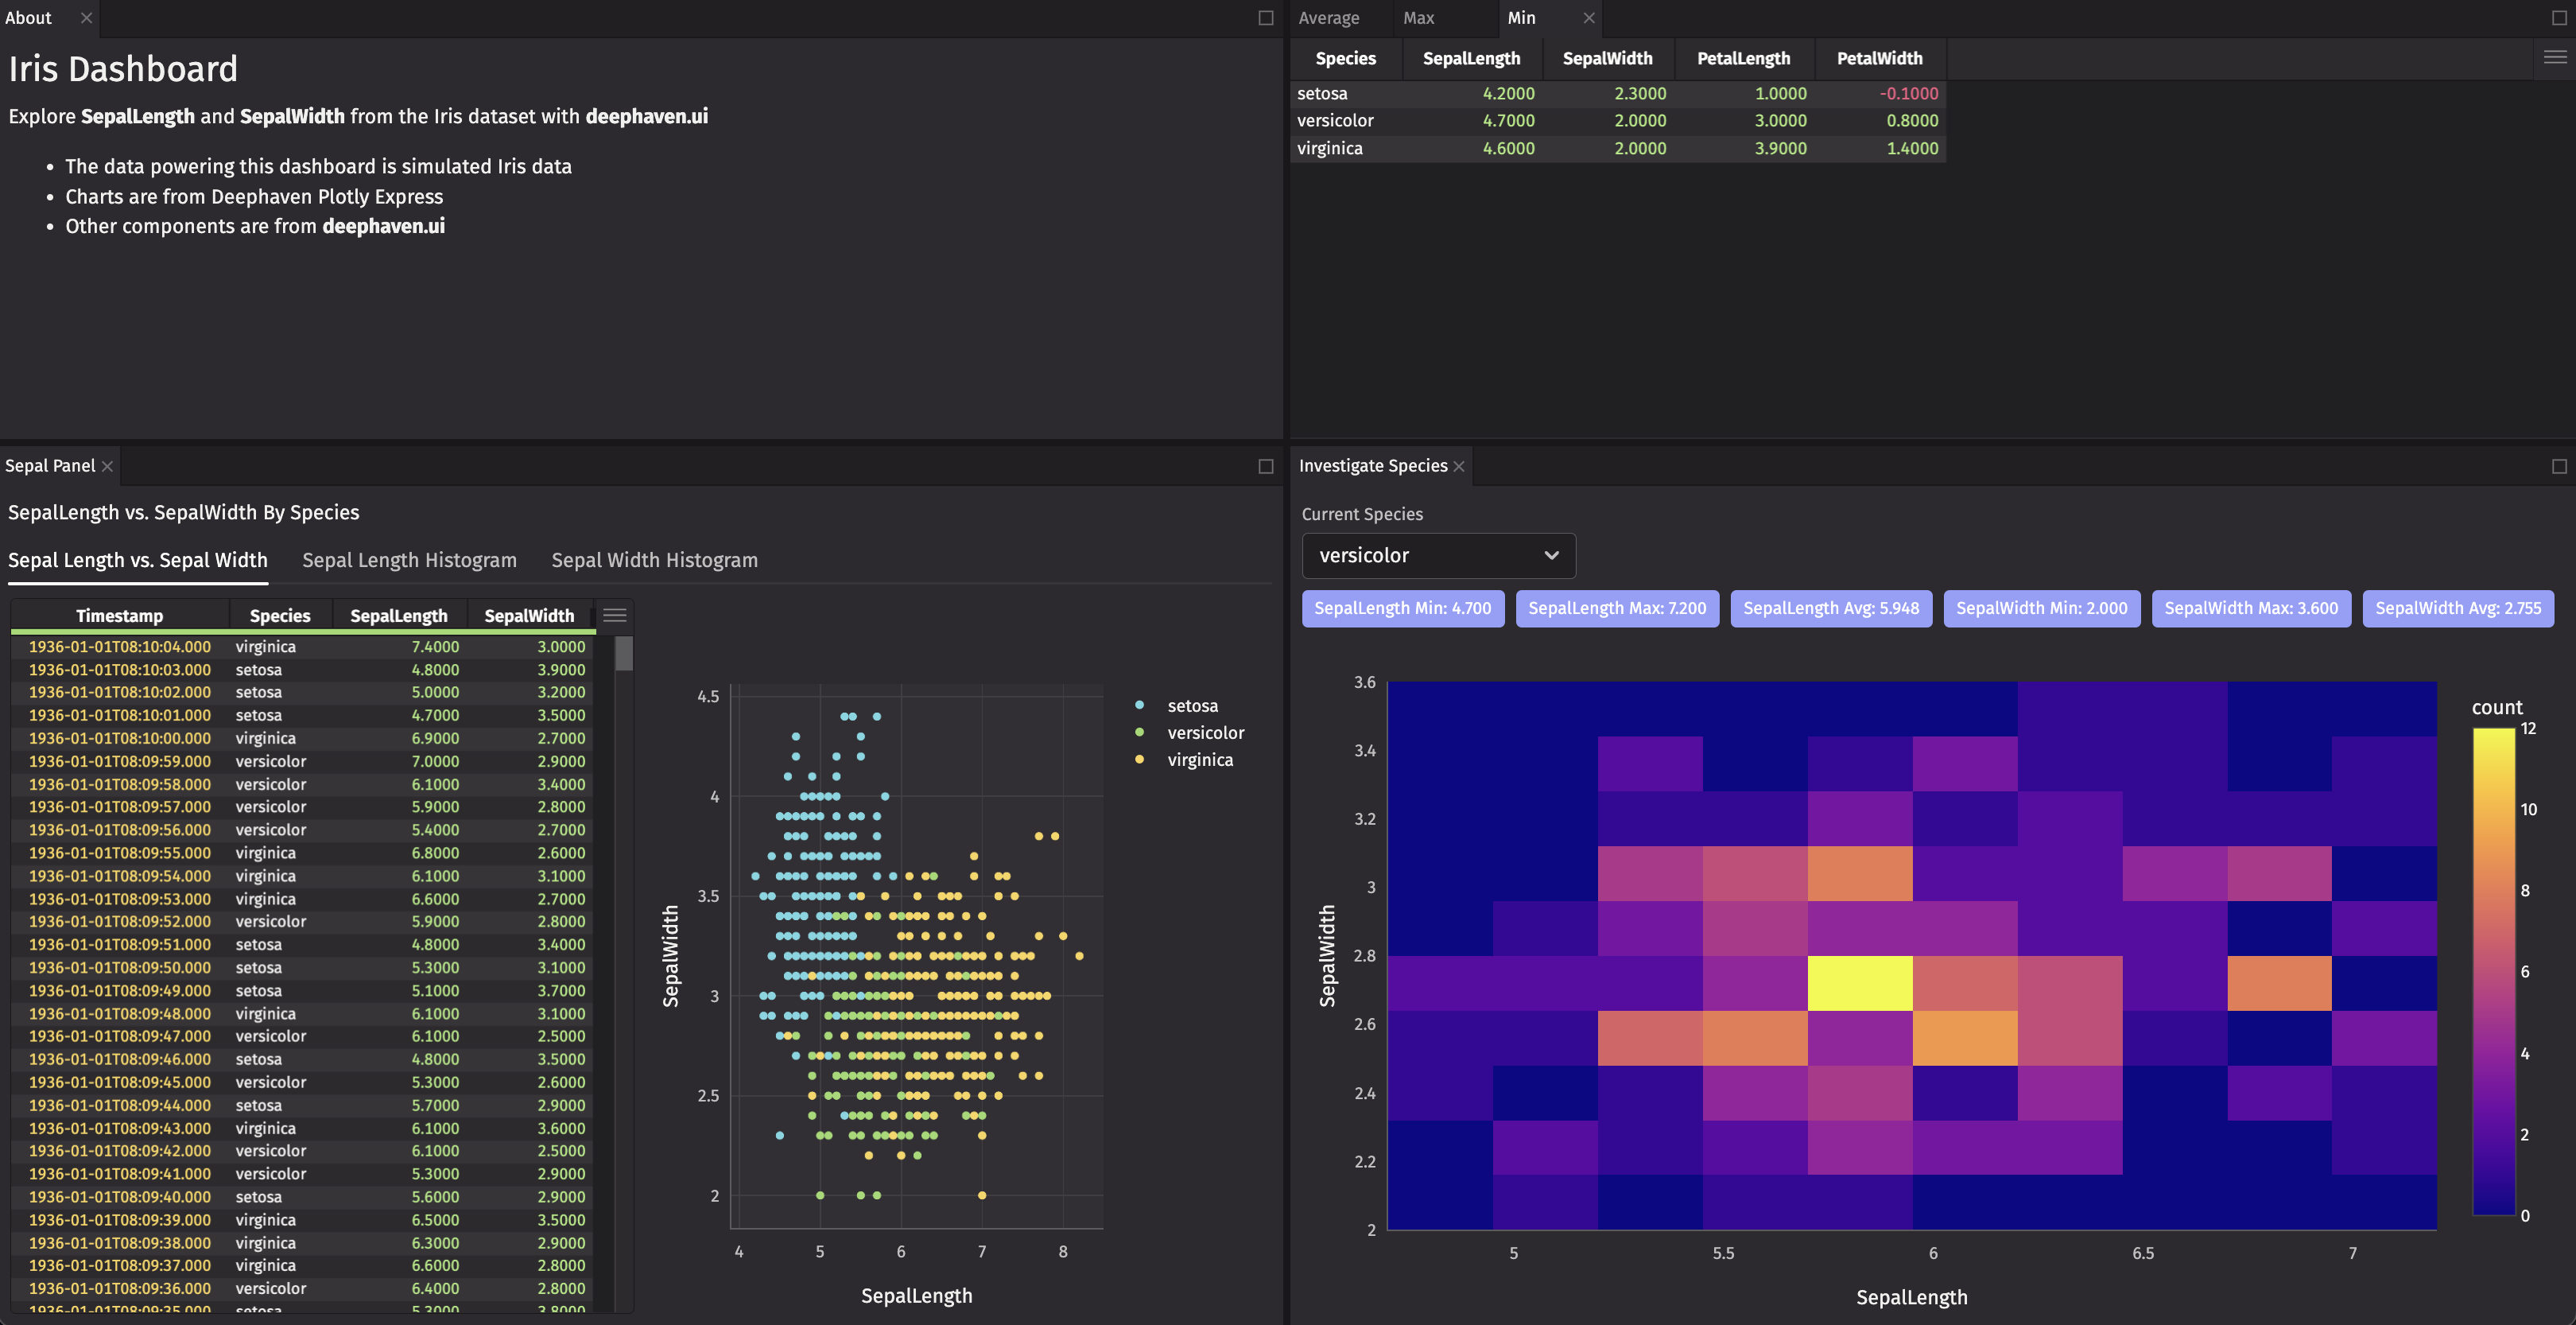Image resolution: width=2576 pixels, height=1325 pixels.
Task: Open the Sepal table hamburger options menu
Action: (615, 615)
